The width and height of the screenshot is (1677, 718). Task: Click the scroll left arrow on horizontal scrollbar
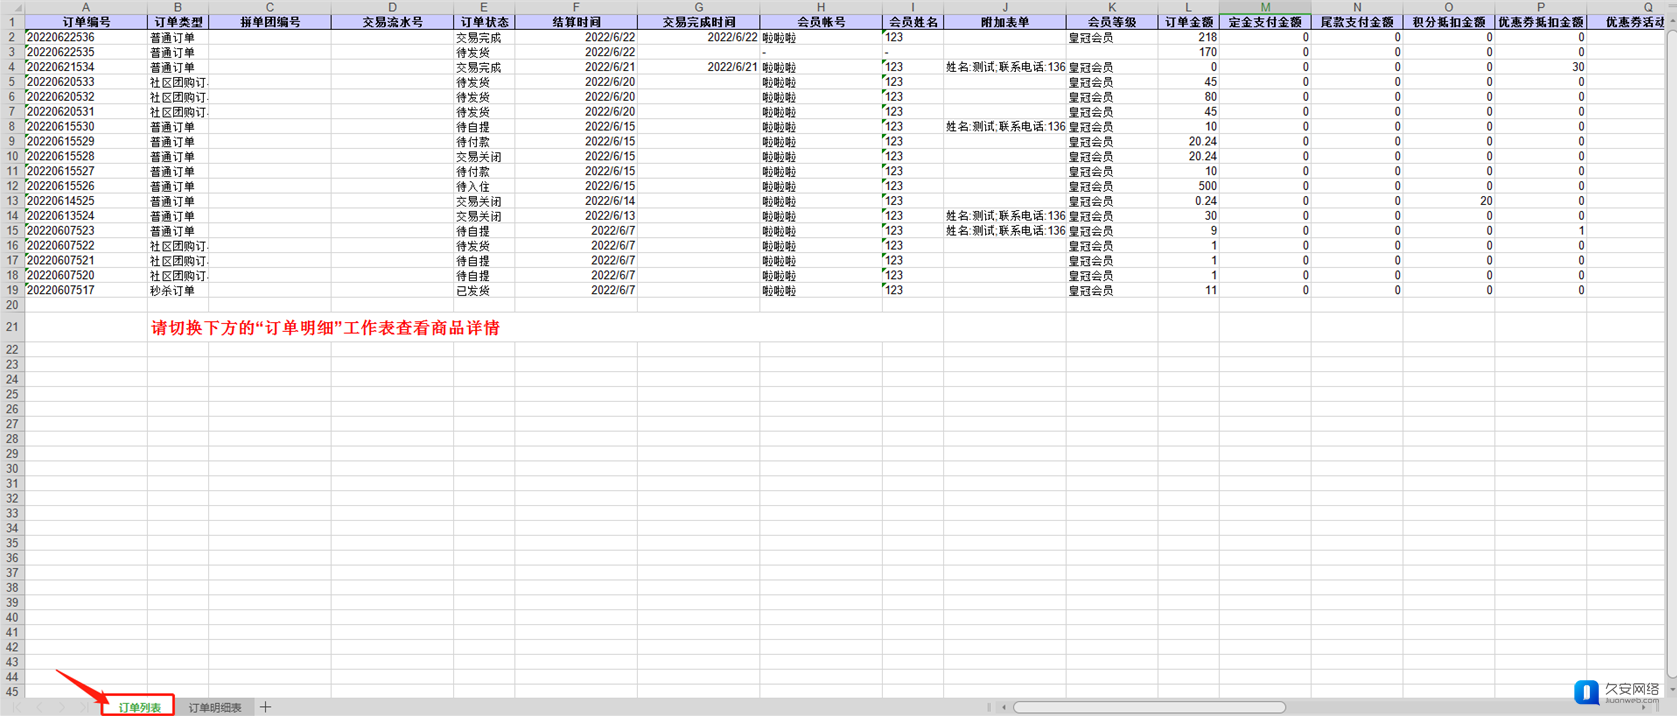(x=1003, y=708)
